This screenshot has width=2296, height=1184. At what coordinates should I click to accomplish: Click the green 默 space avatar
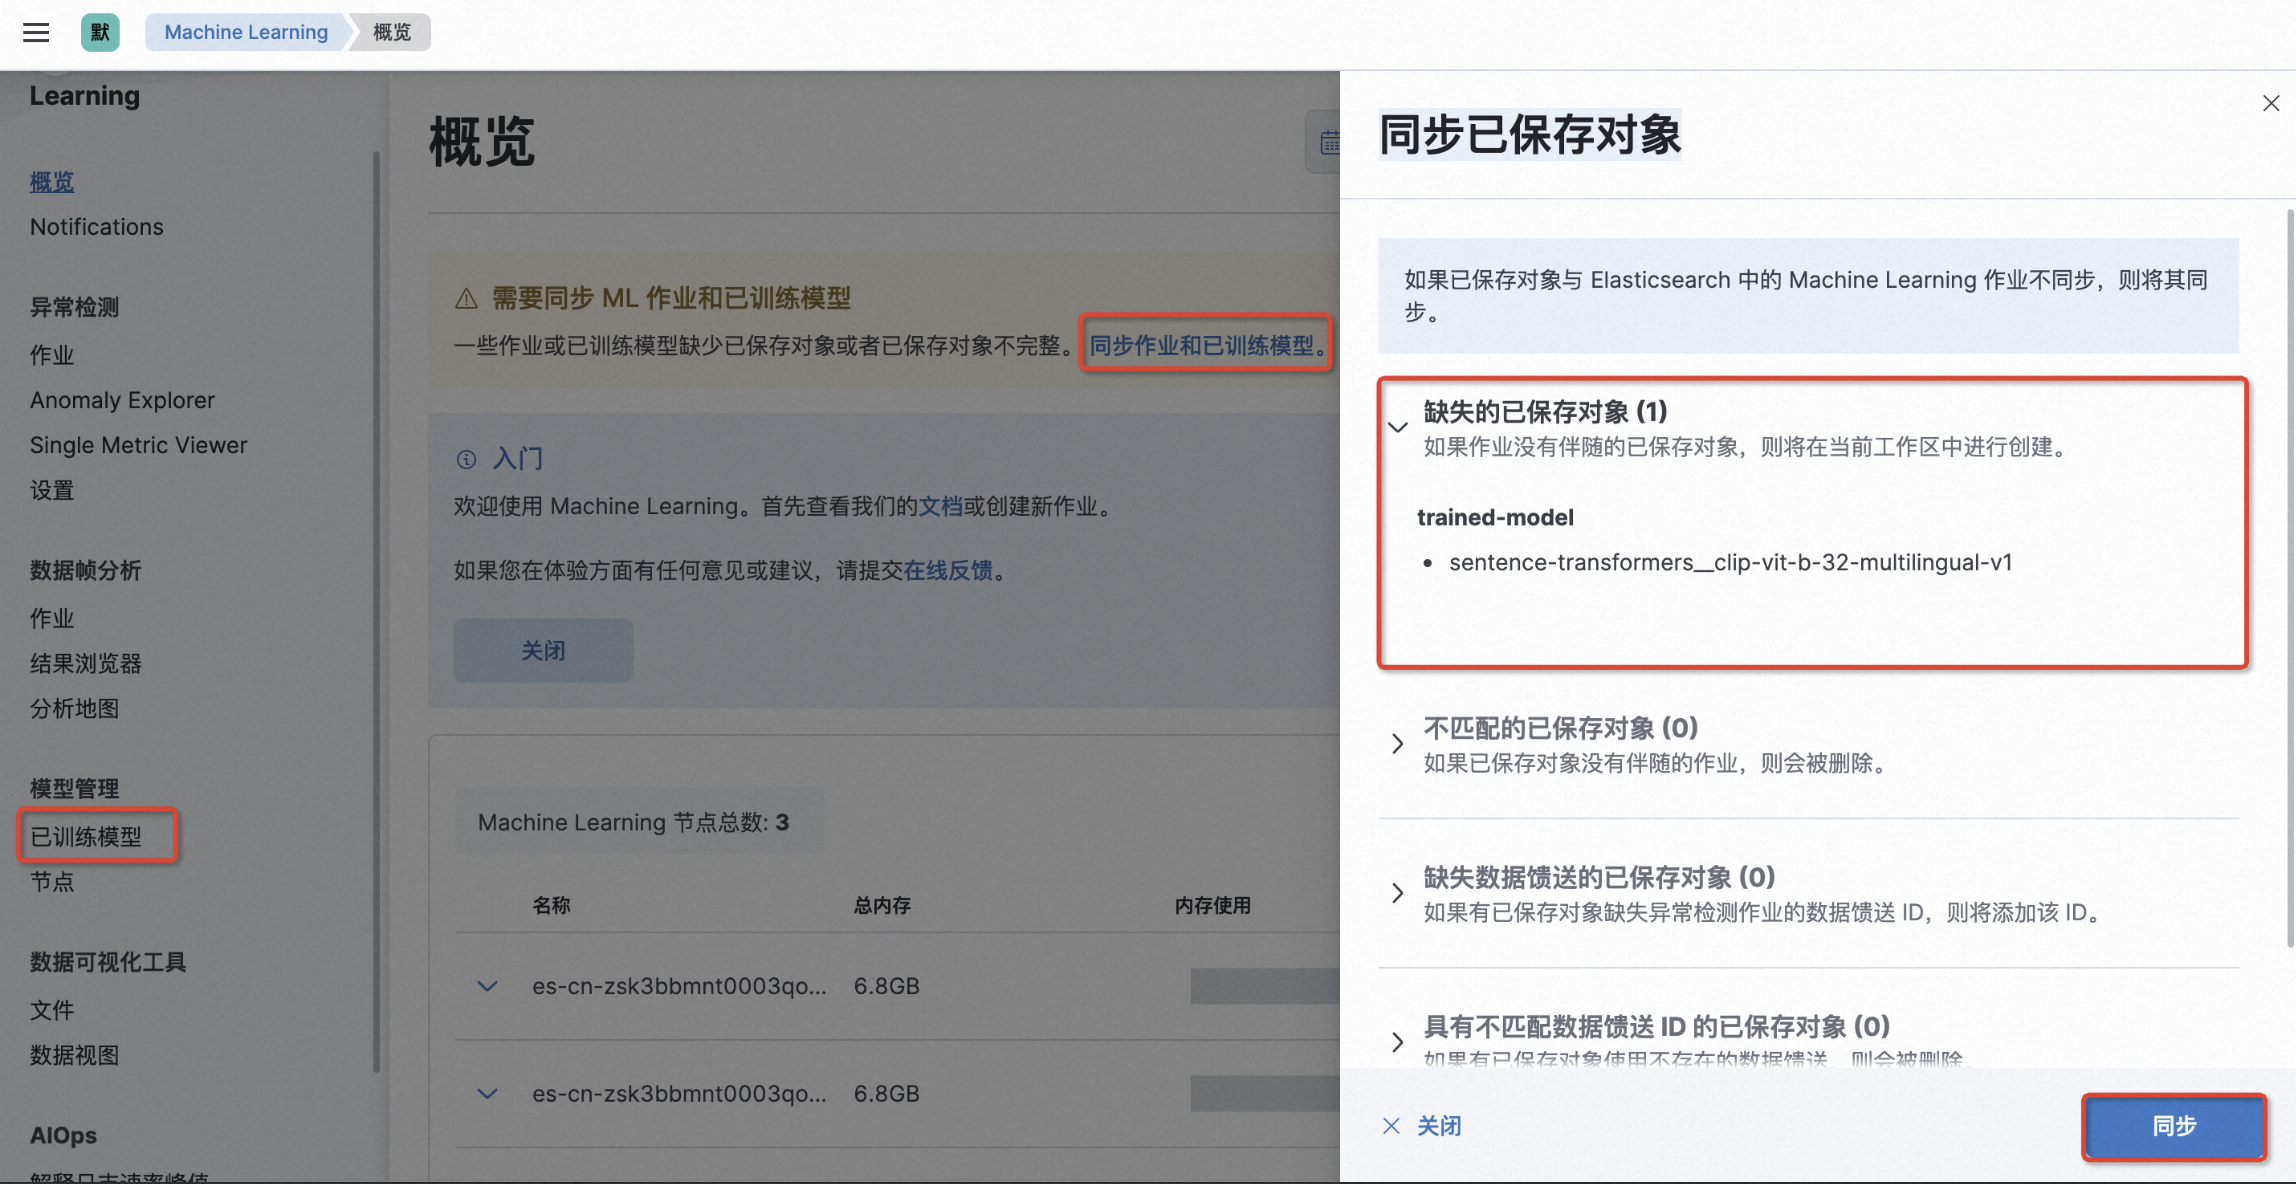pos(100,32)
